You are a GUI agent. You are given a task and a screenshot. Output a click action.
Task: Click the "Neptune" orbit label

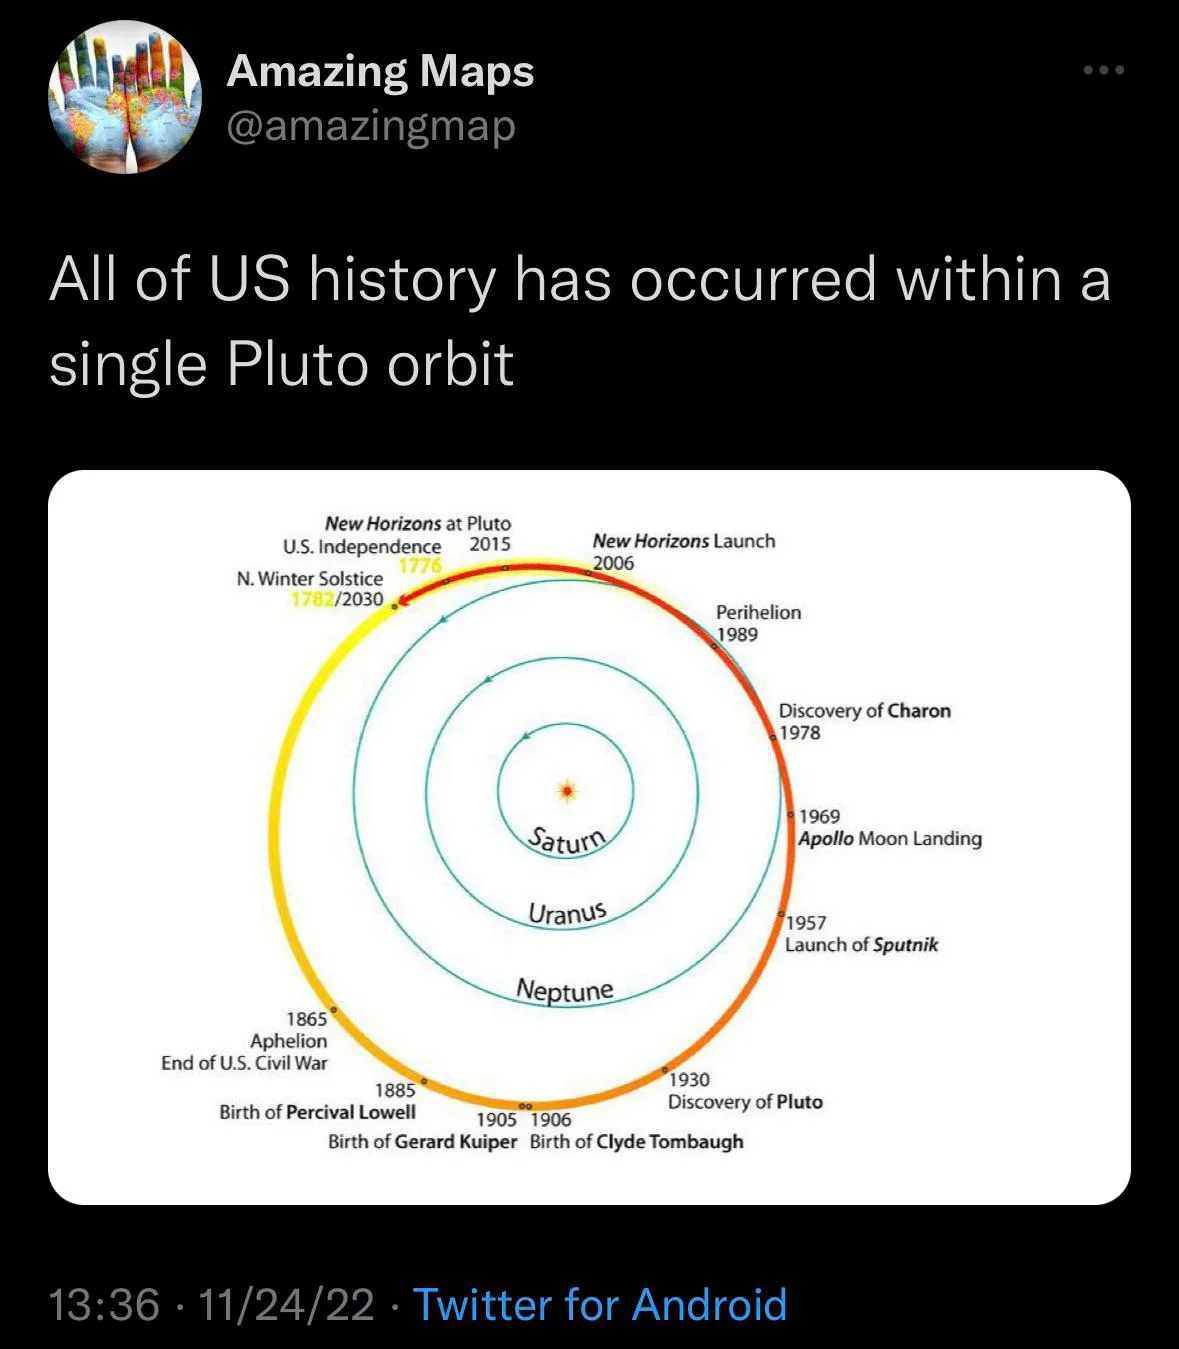coord(565,990)
